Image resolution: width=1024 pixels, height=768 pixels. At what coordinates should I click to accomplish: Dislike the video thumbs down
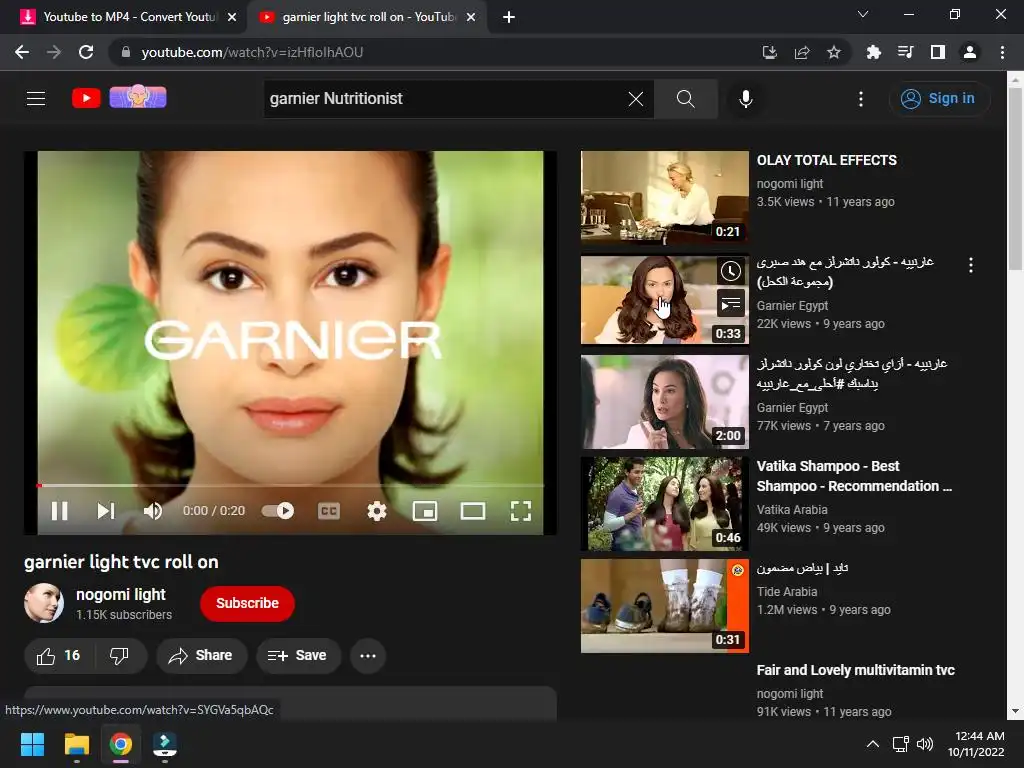[120, 656]
